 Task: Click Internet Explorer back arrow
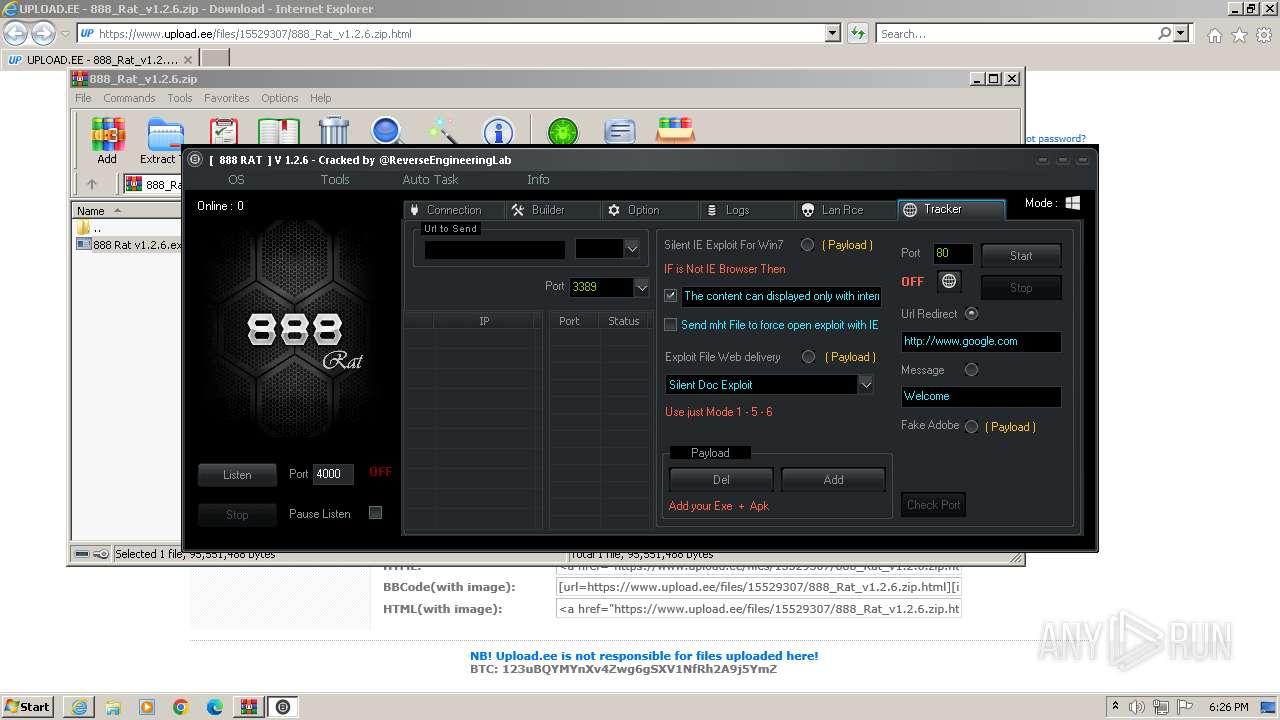16,33
